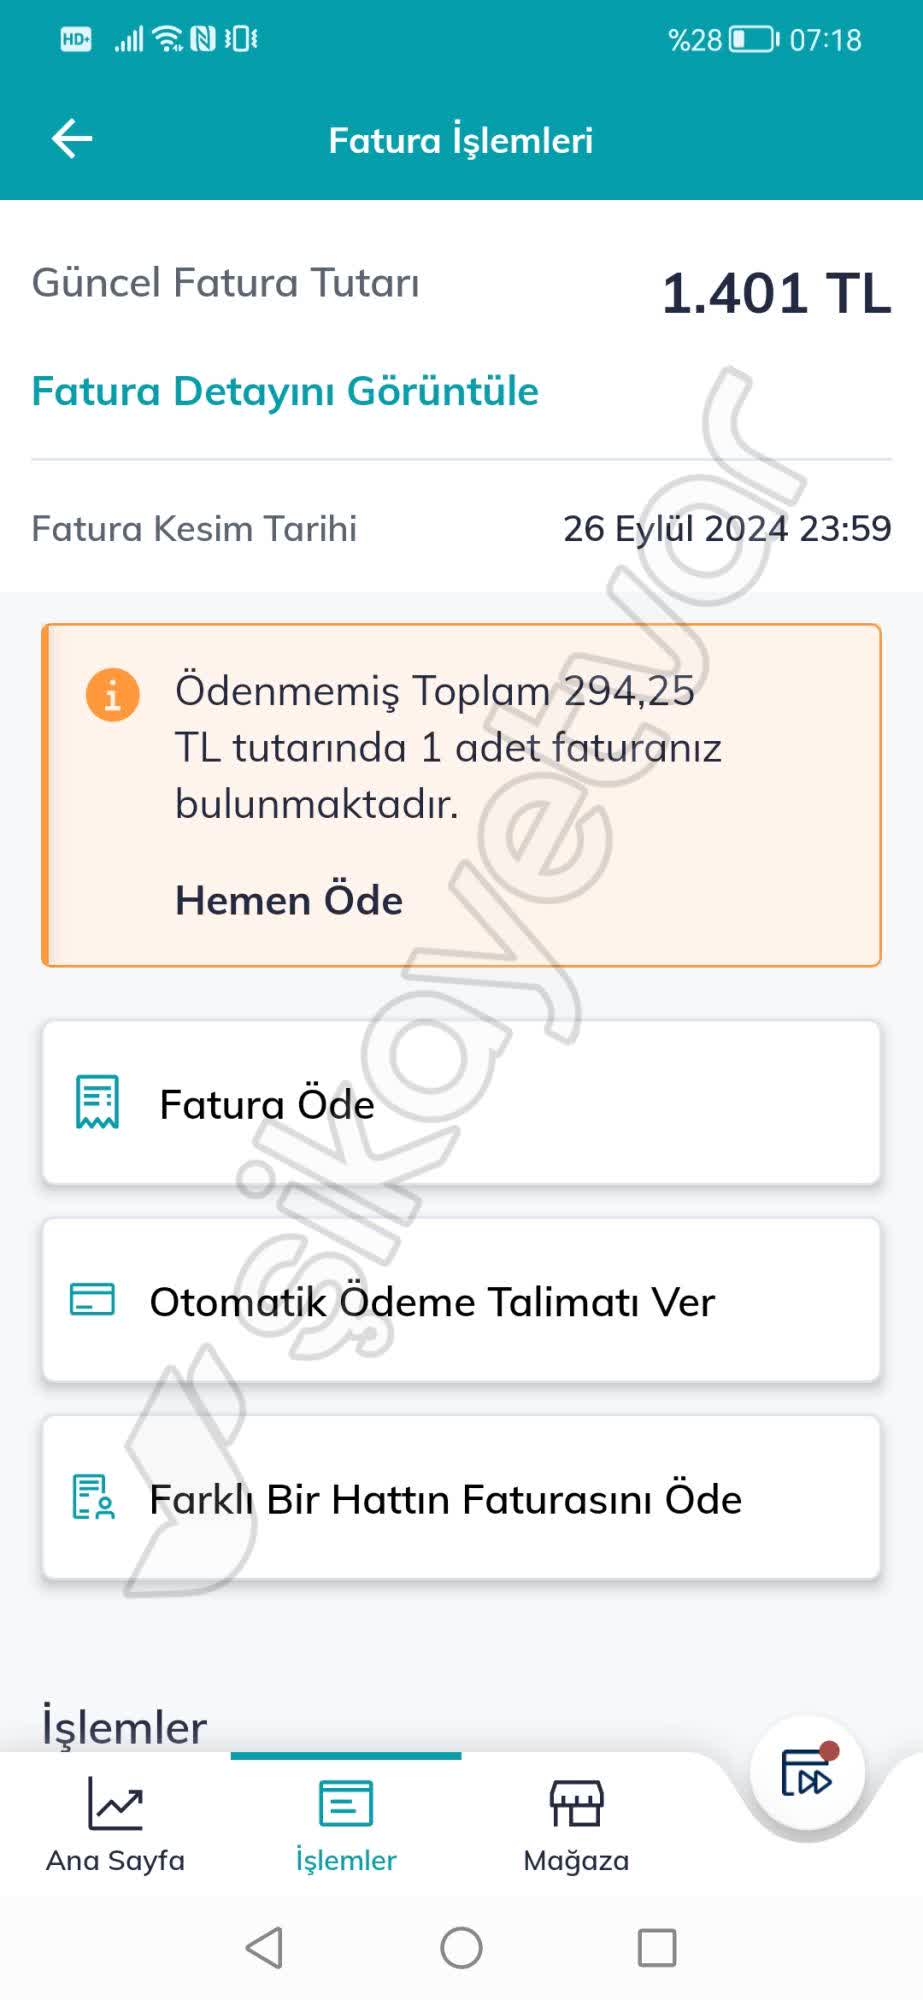Tap the receipt icon beside Fatura Öde
This screenshot has height=2000, width=923.
pyautogui.click(x=97, y=1102)
